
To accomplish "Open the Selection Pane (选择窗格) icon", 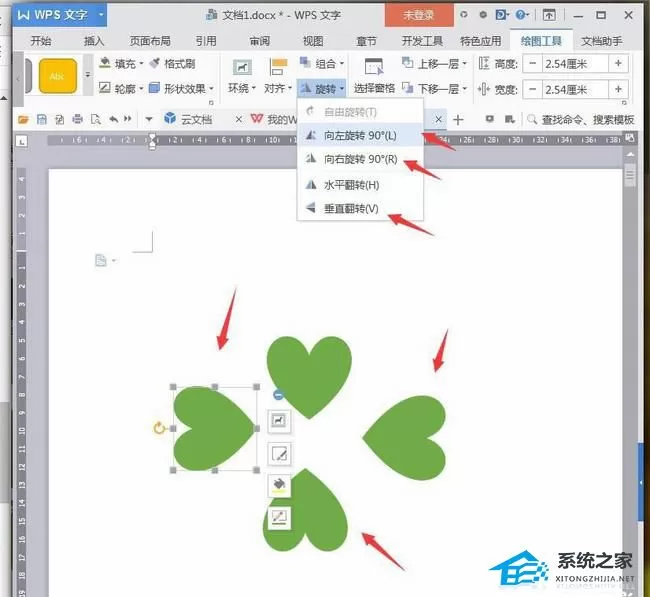I will point(374,66).
